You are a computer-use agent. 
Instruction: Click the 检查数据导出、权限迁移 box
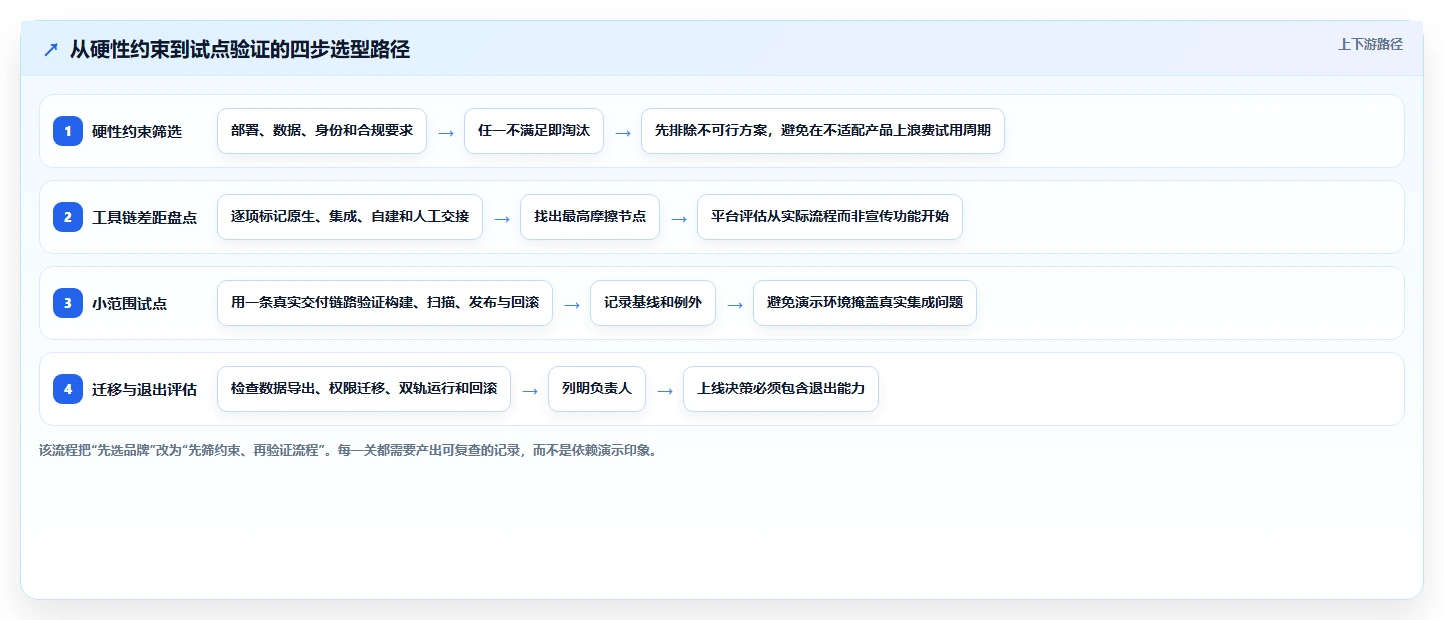pyautogui.click(x=364, y=389)
